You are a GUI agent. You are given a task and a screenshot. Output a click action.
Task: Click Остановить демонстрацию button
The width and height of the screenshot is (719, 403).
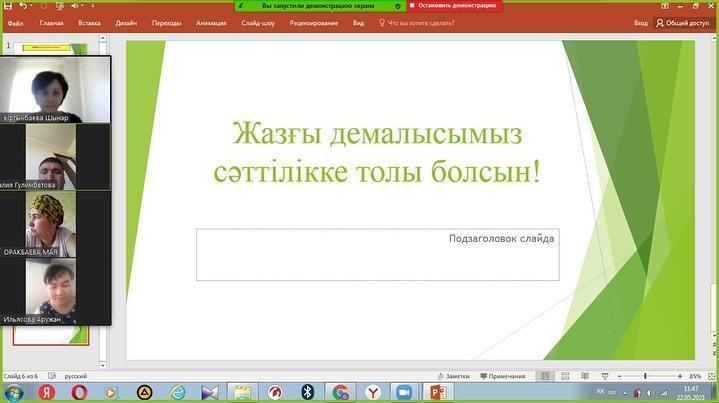tap(453, 6)
